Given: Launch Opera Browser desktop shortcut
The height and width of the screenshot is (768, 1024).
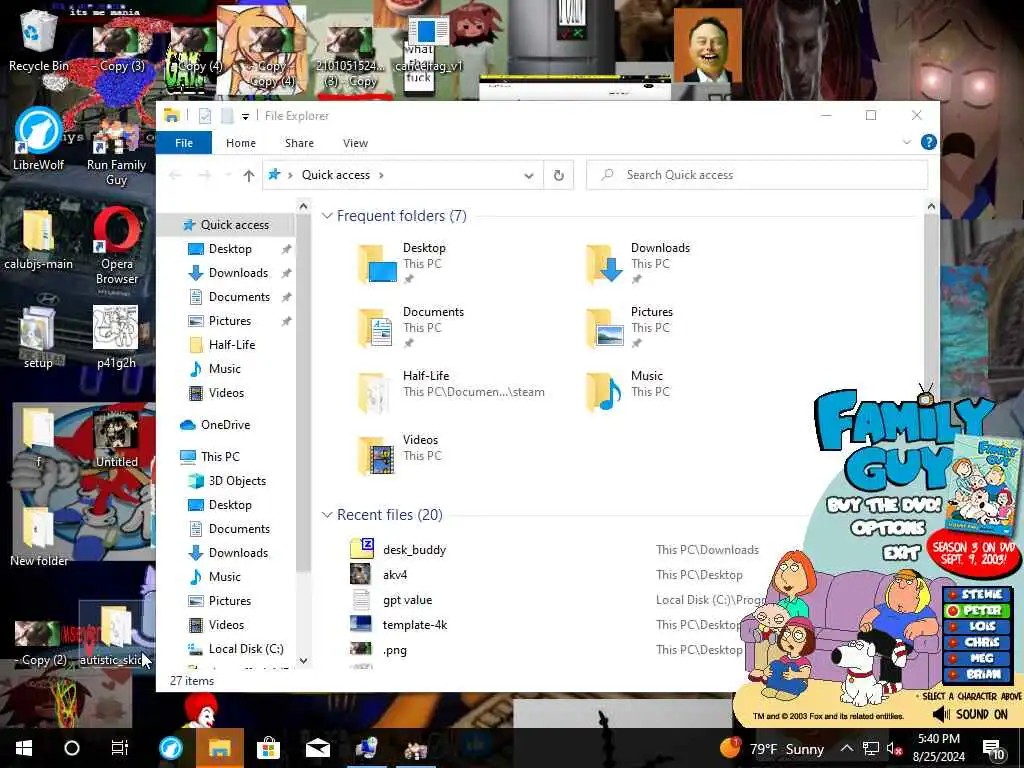Looking at the screenshot, I should tap(116, 246).
